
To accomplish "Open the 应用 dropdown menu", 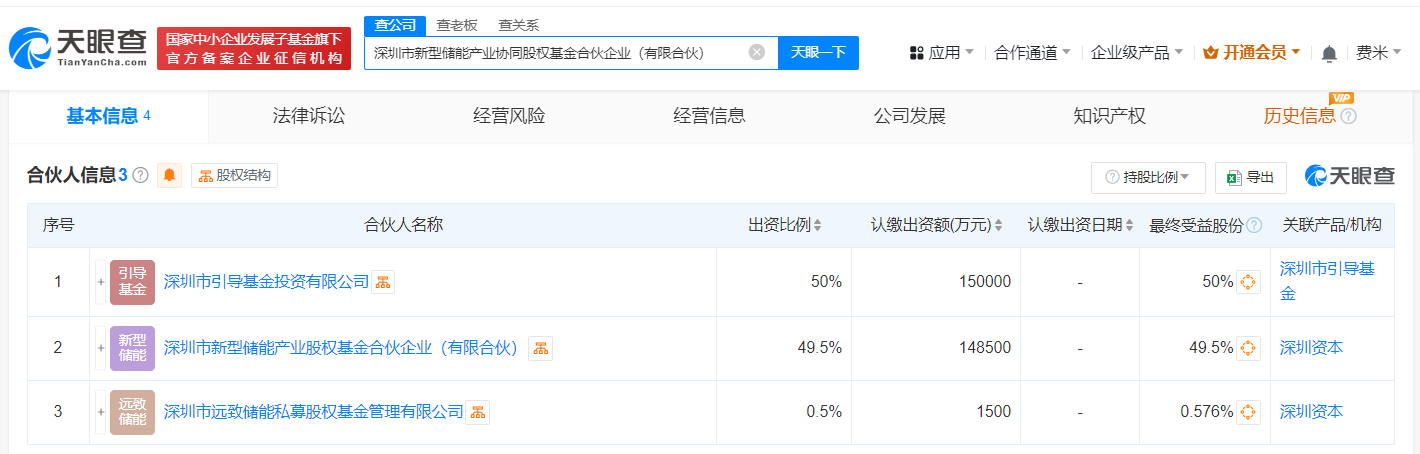I will (941, 53).
